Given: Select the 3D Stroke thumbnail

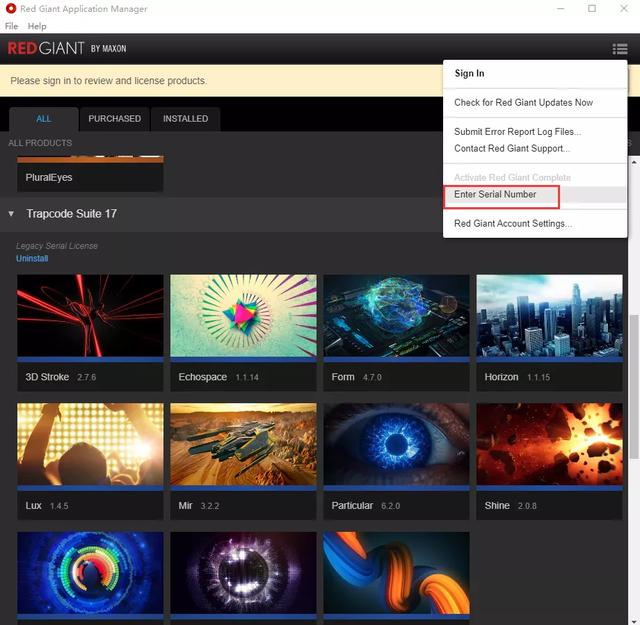Looking at the screenshot, I should pyautogui.click(x=90, y=316).
